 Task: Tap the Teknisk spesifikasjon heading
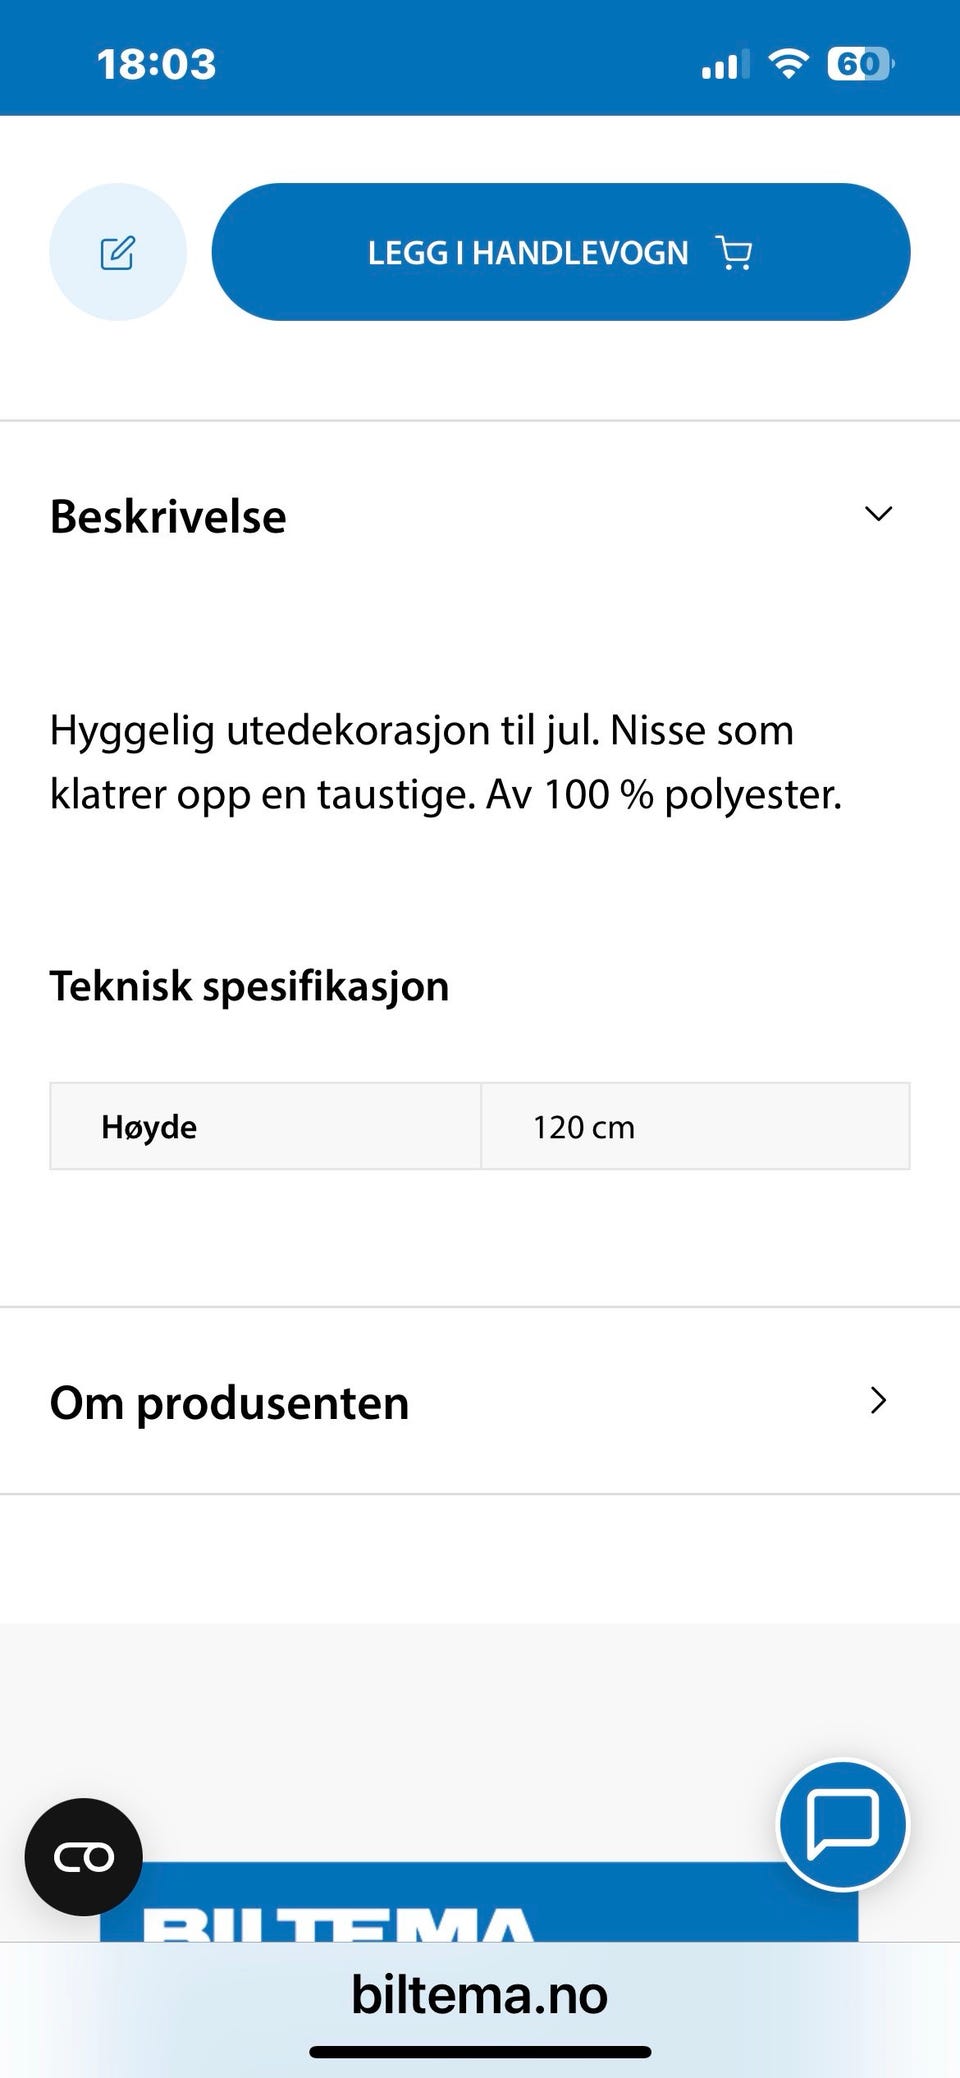coord(250,987)
